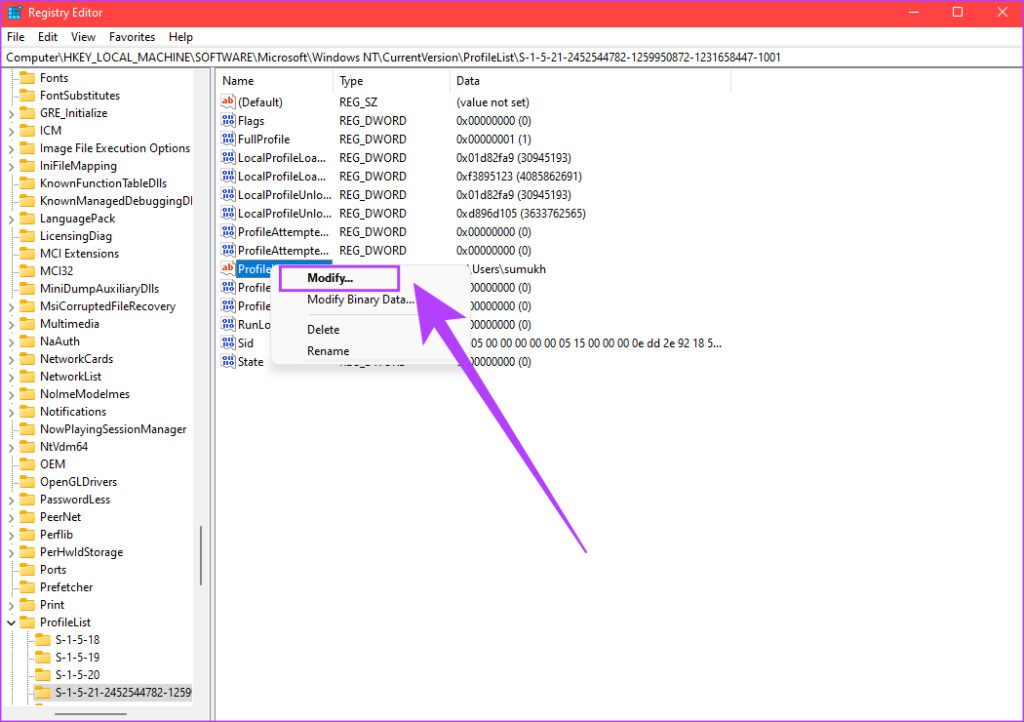This screenshot has height=722, width=1024.
Task: Minimize the Registry Editor window
Action: pos(914,12)
